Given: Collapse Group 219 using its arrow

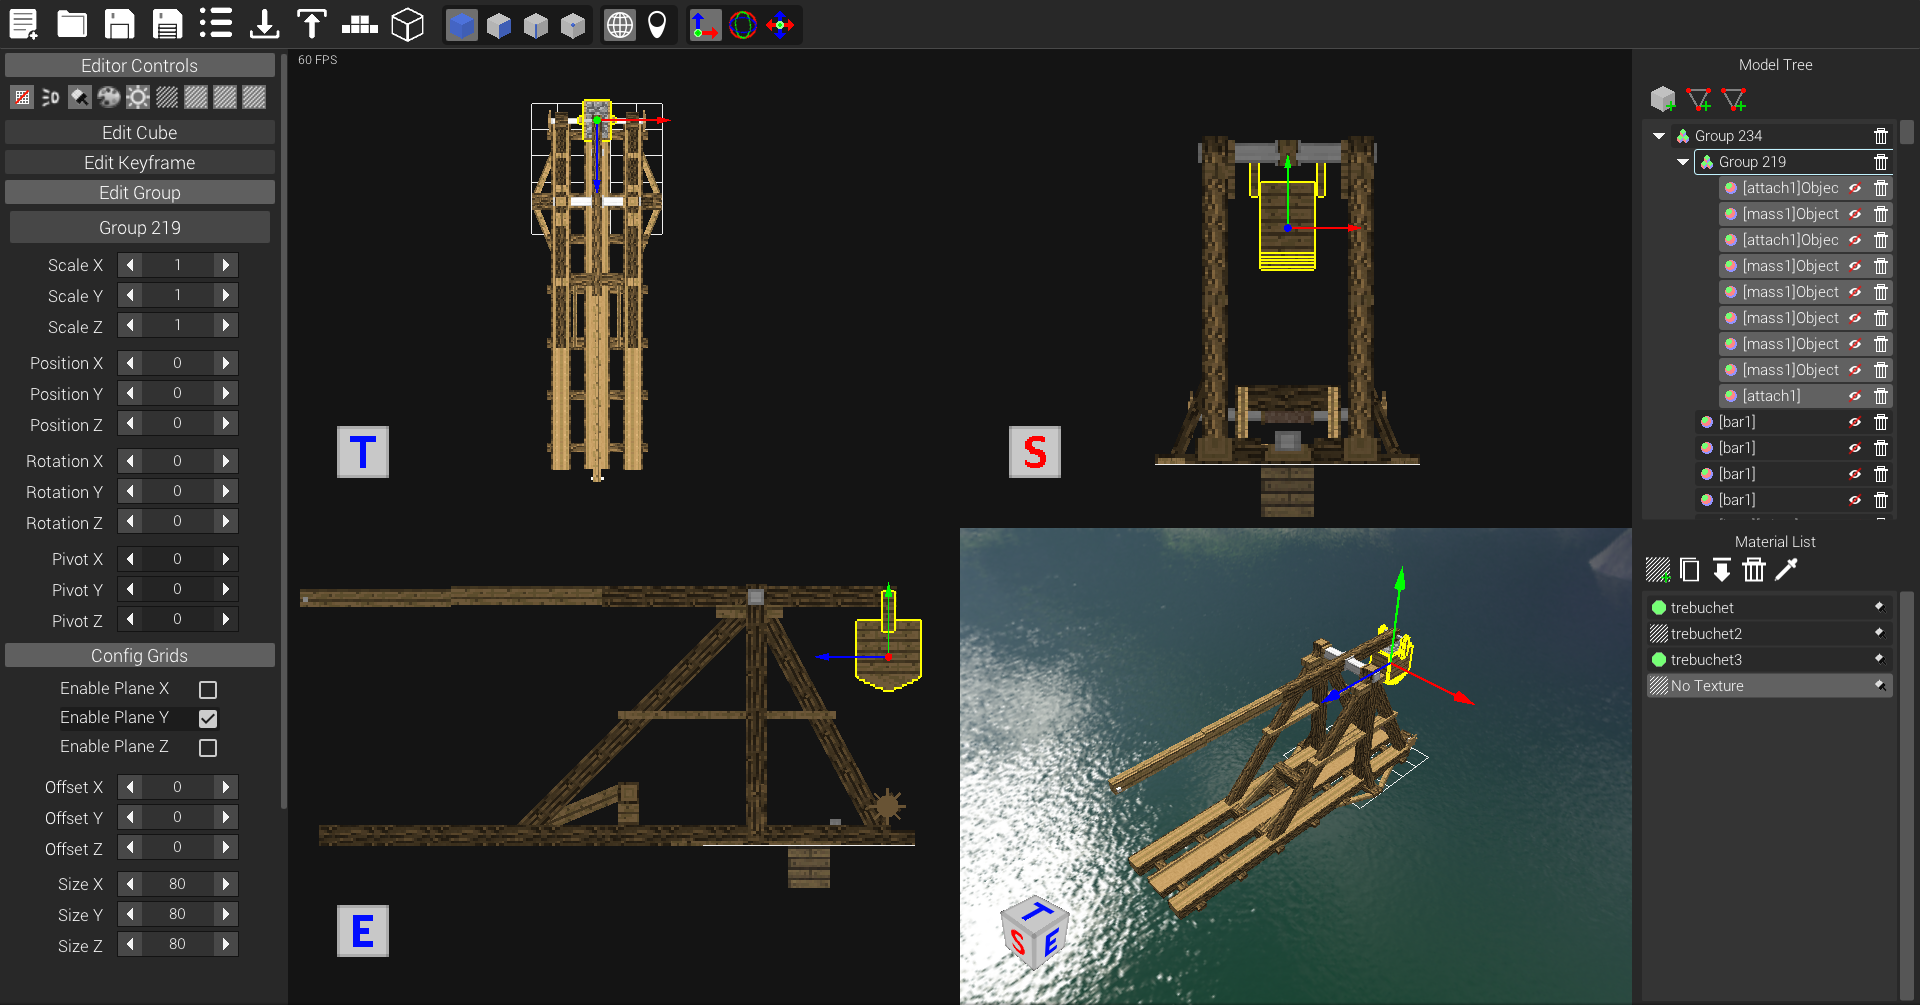Looking at the screenshot, I should click(1683, 162).
